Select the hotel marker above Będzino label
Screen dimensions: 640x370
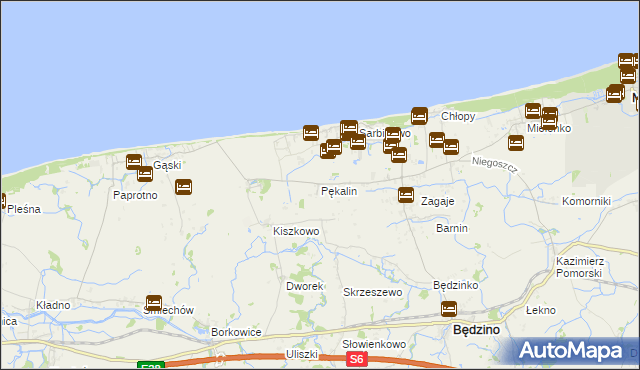[449, 308]
